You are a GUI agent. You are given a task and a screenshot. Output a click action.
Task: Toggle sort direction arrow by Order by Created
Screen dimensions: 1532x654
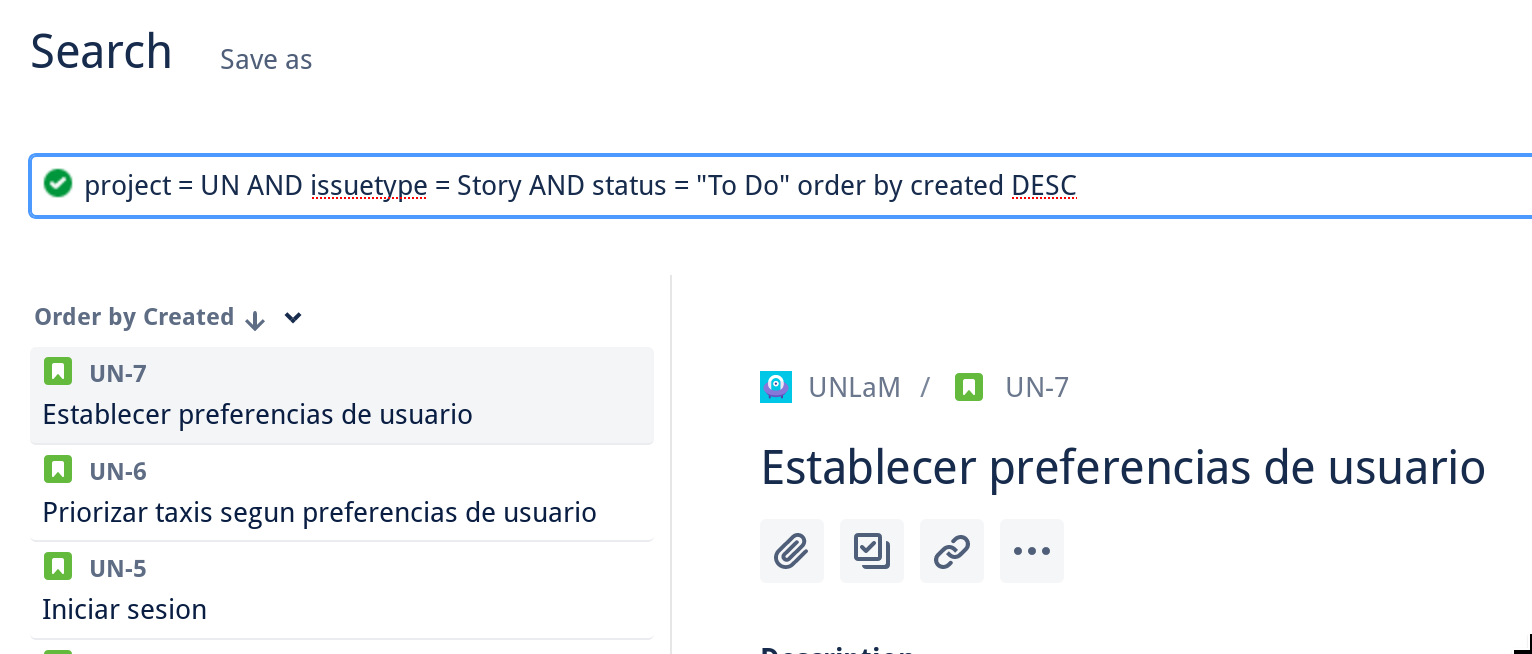[255, 319]
